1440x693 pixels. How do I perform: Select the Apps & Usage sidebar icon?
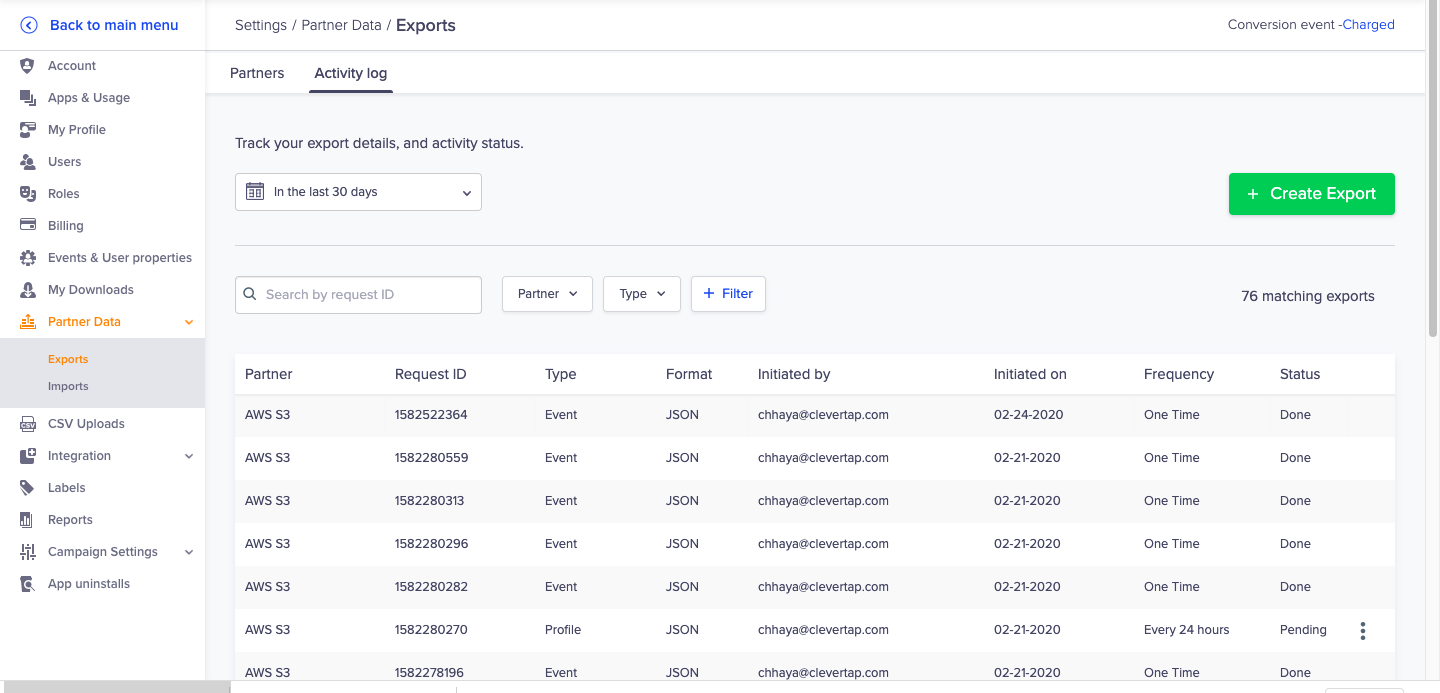coord(27,97)
